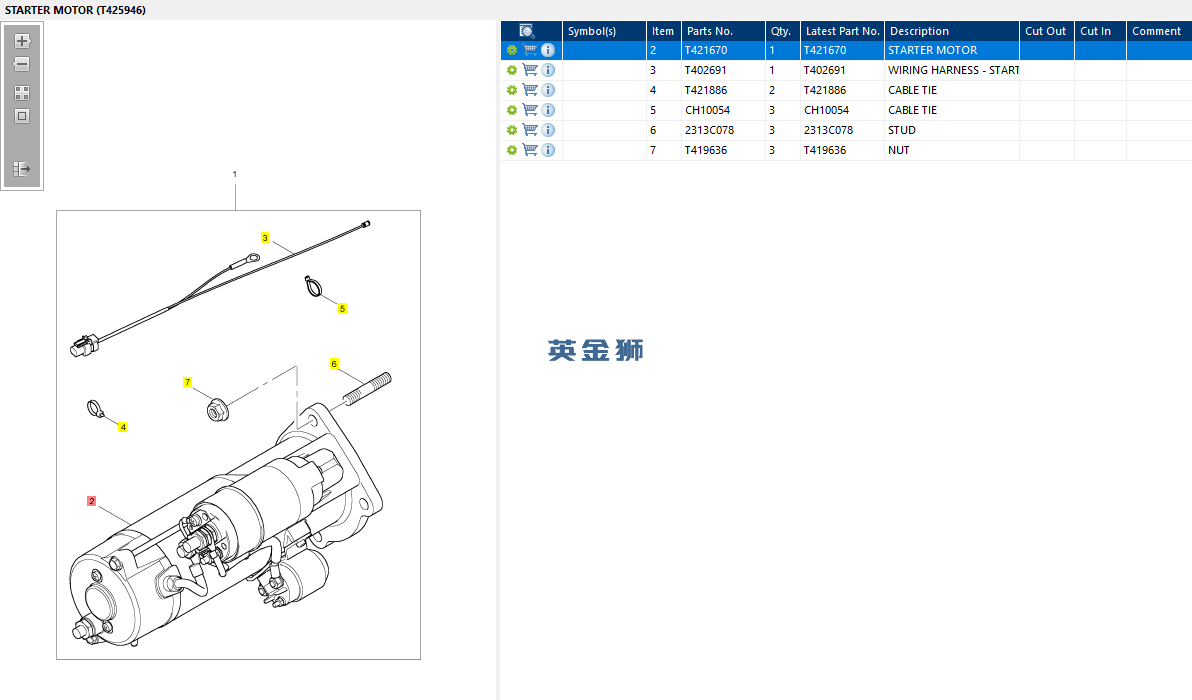Select callout 4 cable tie in diagram
The image size is (1192, 700).
tap(122, 427)
